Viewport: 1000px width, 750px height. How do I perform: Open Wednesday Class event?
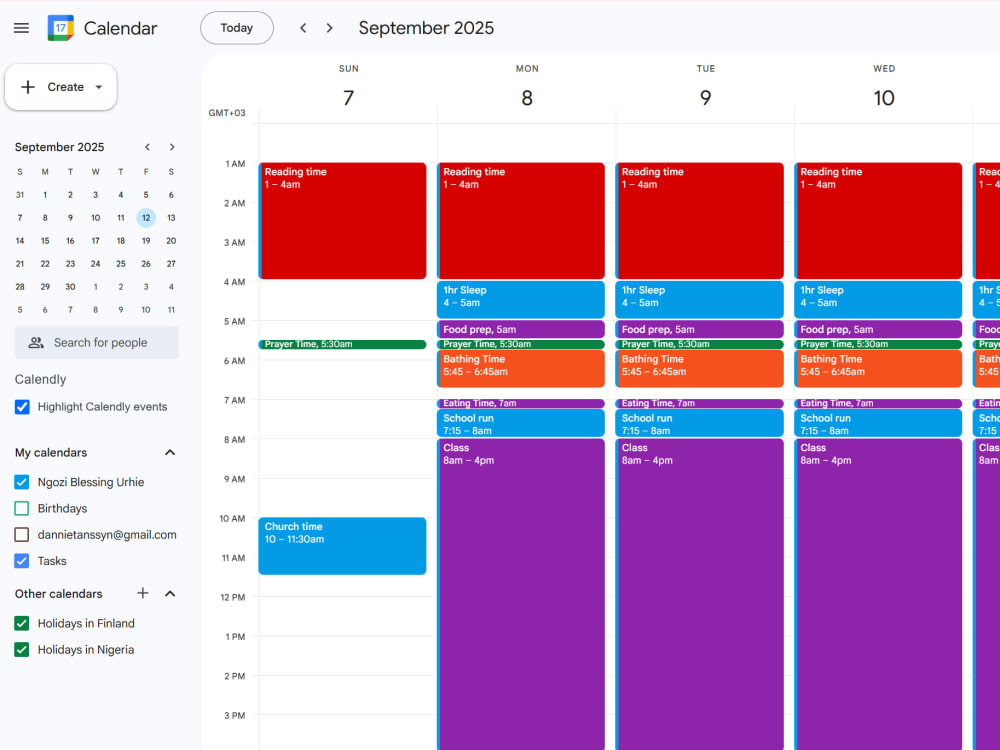click(x=878, y=594)
